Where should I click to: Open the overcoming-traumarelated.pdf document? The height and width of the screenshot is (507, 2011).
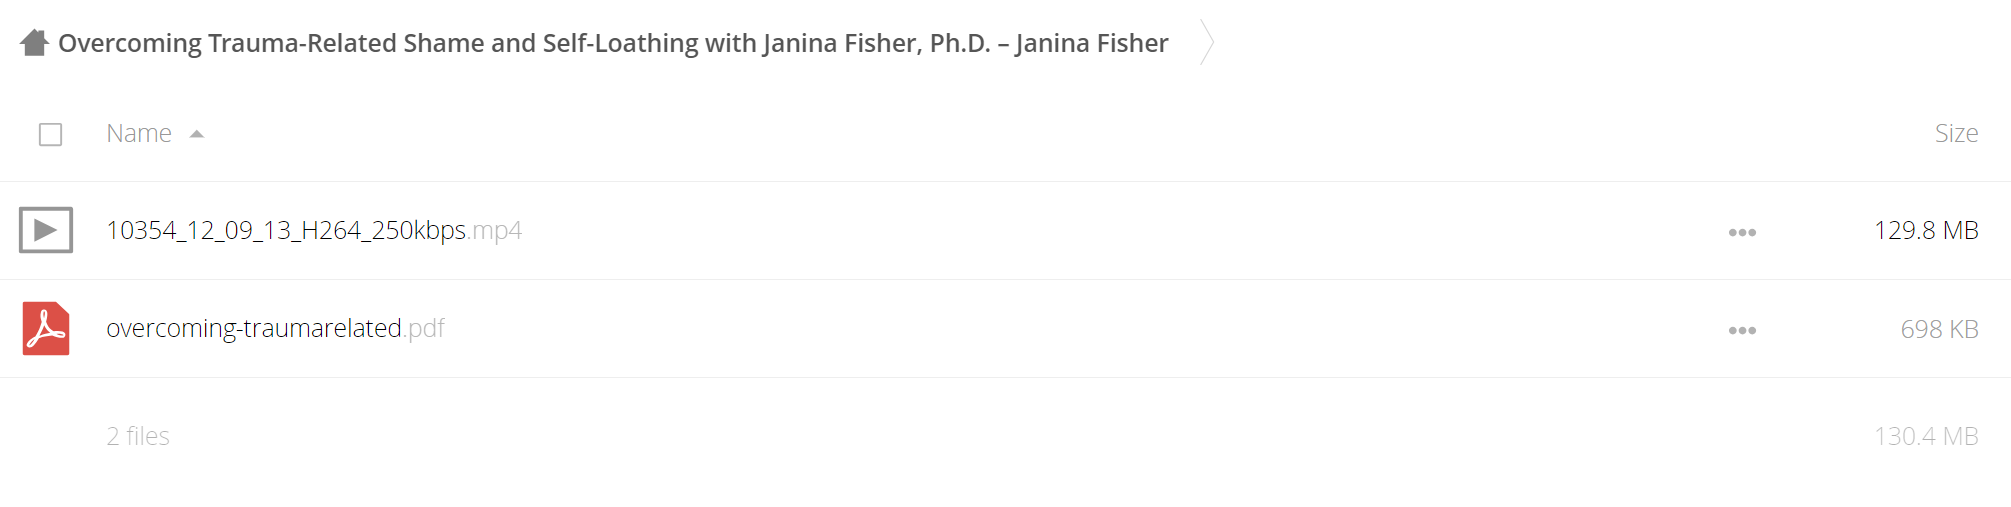tap(275, 328)
